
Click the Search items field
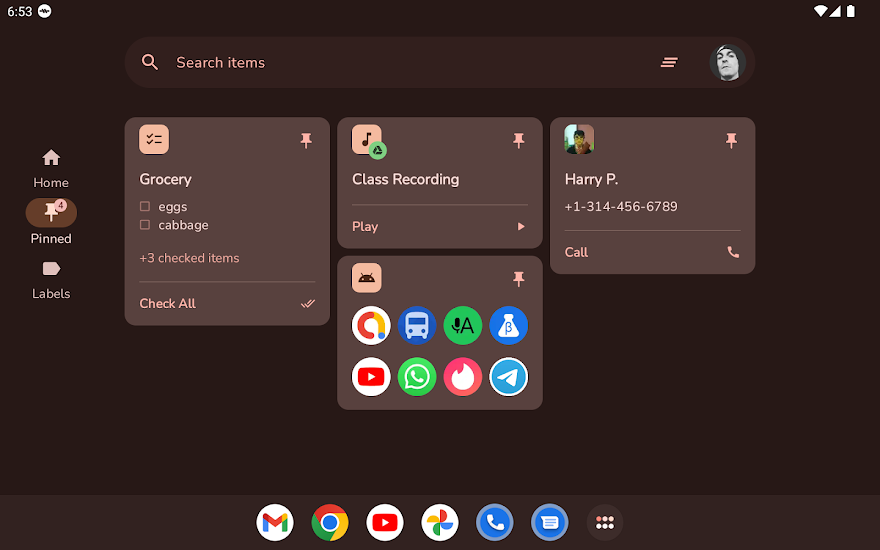[400, 62]
